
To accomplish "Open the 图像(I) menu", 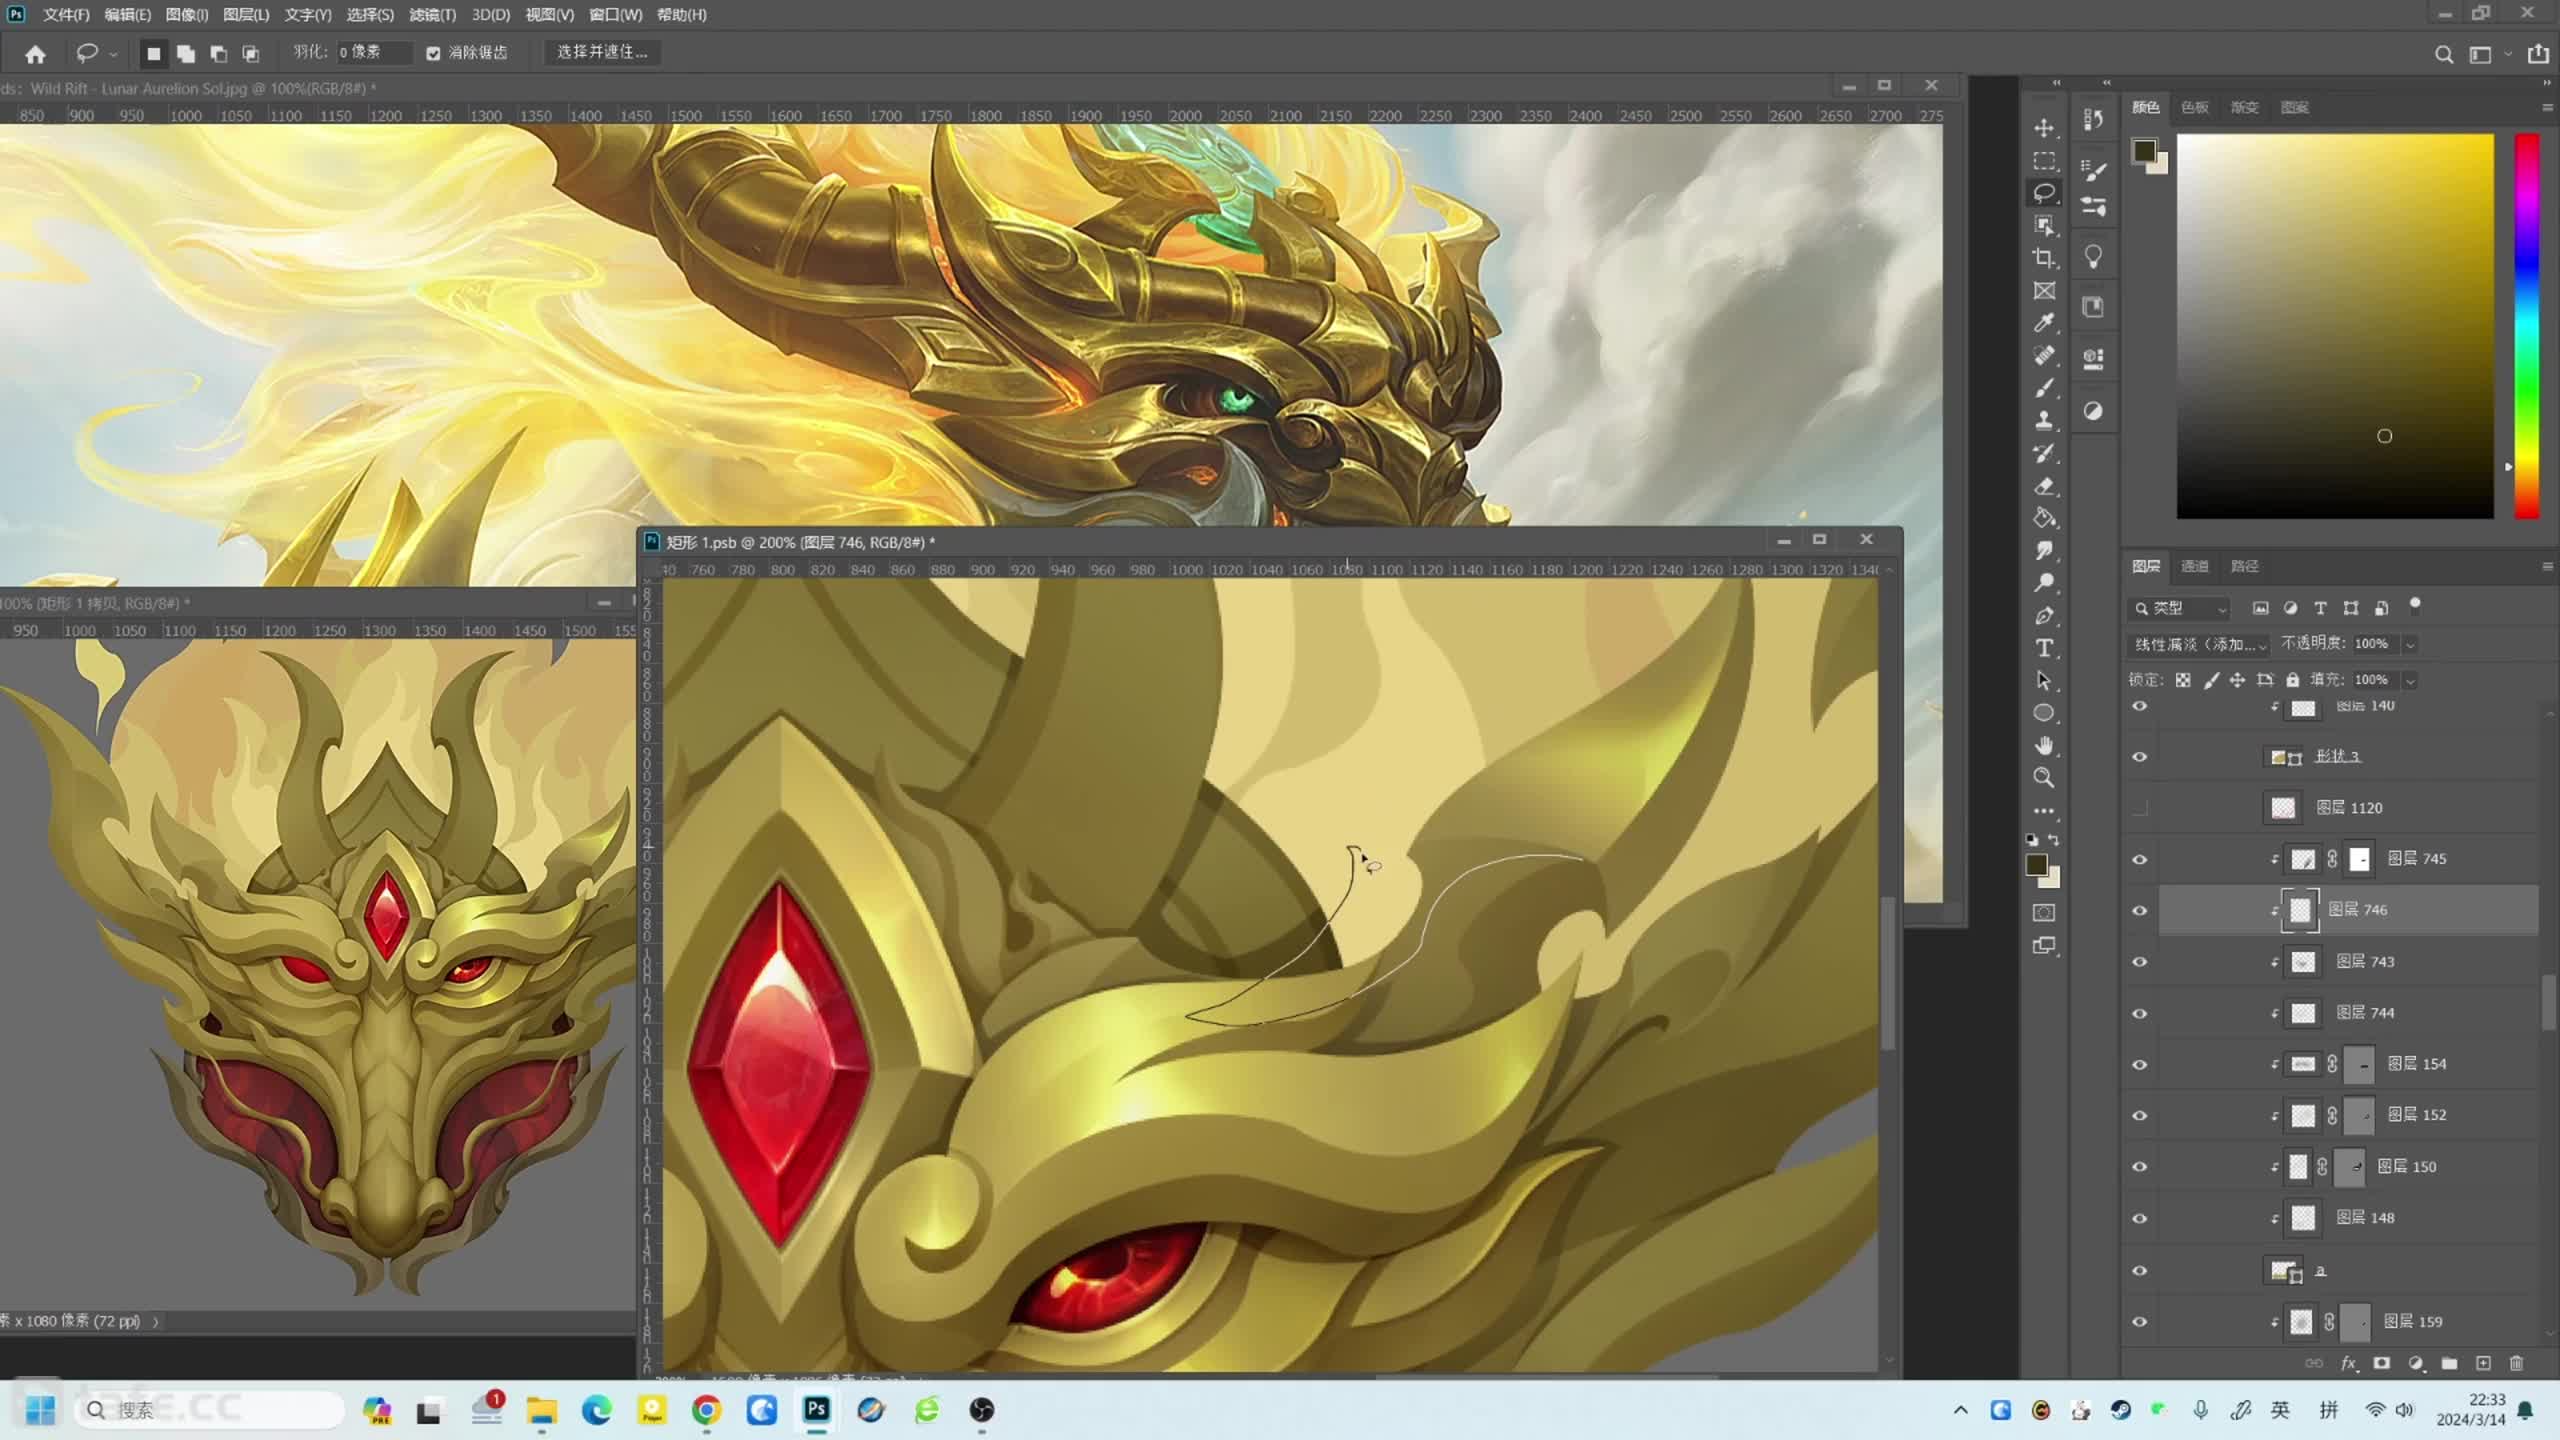I will (x=187, y=15).
